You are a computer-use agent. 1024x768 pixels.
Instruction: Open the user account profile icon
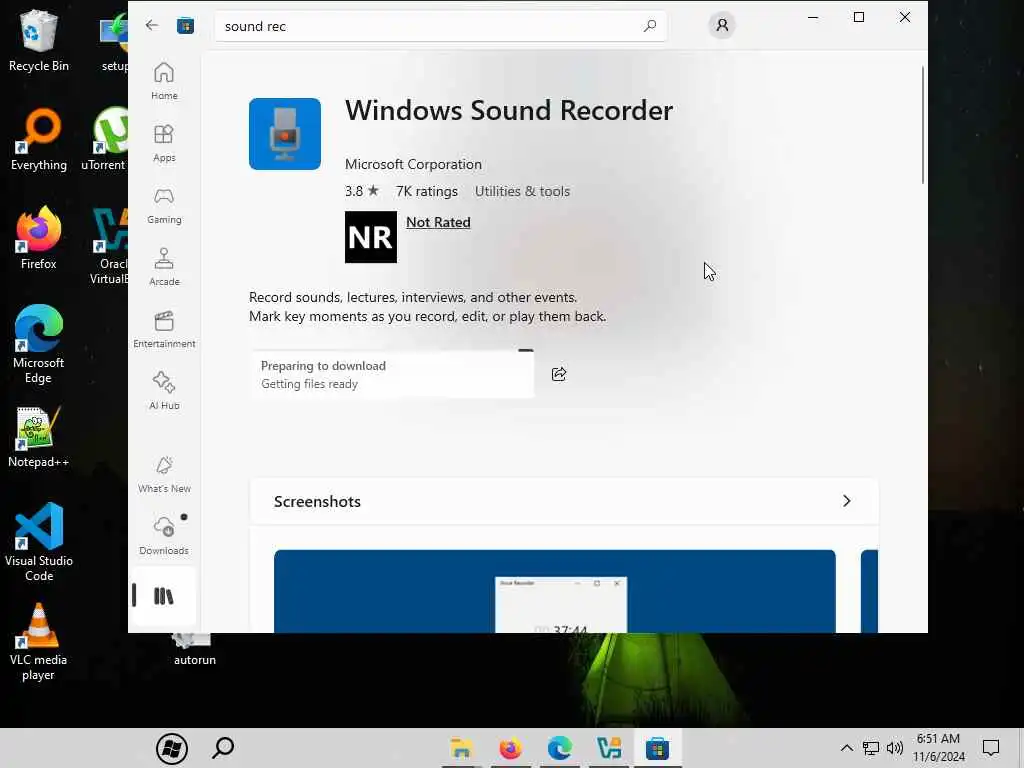(722, 25)
